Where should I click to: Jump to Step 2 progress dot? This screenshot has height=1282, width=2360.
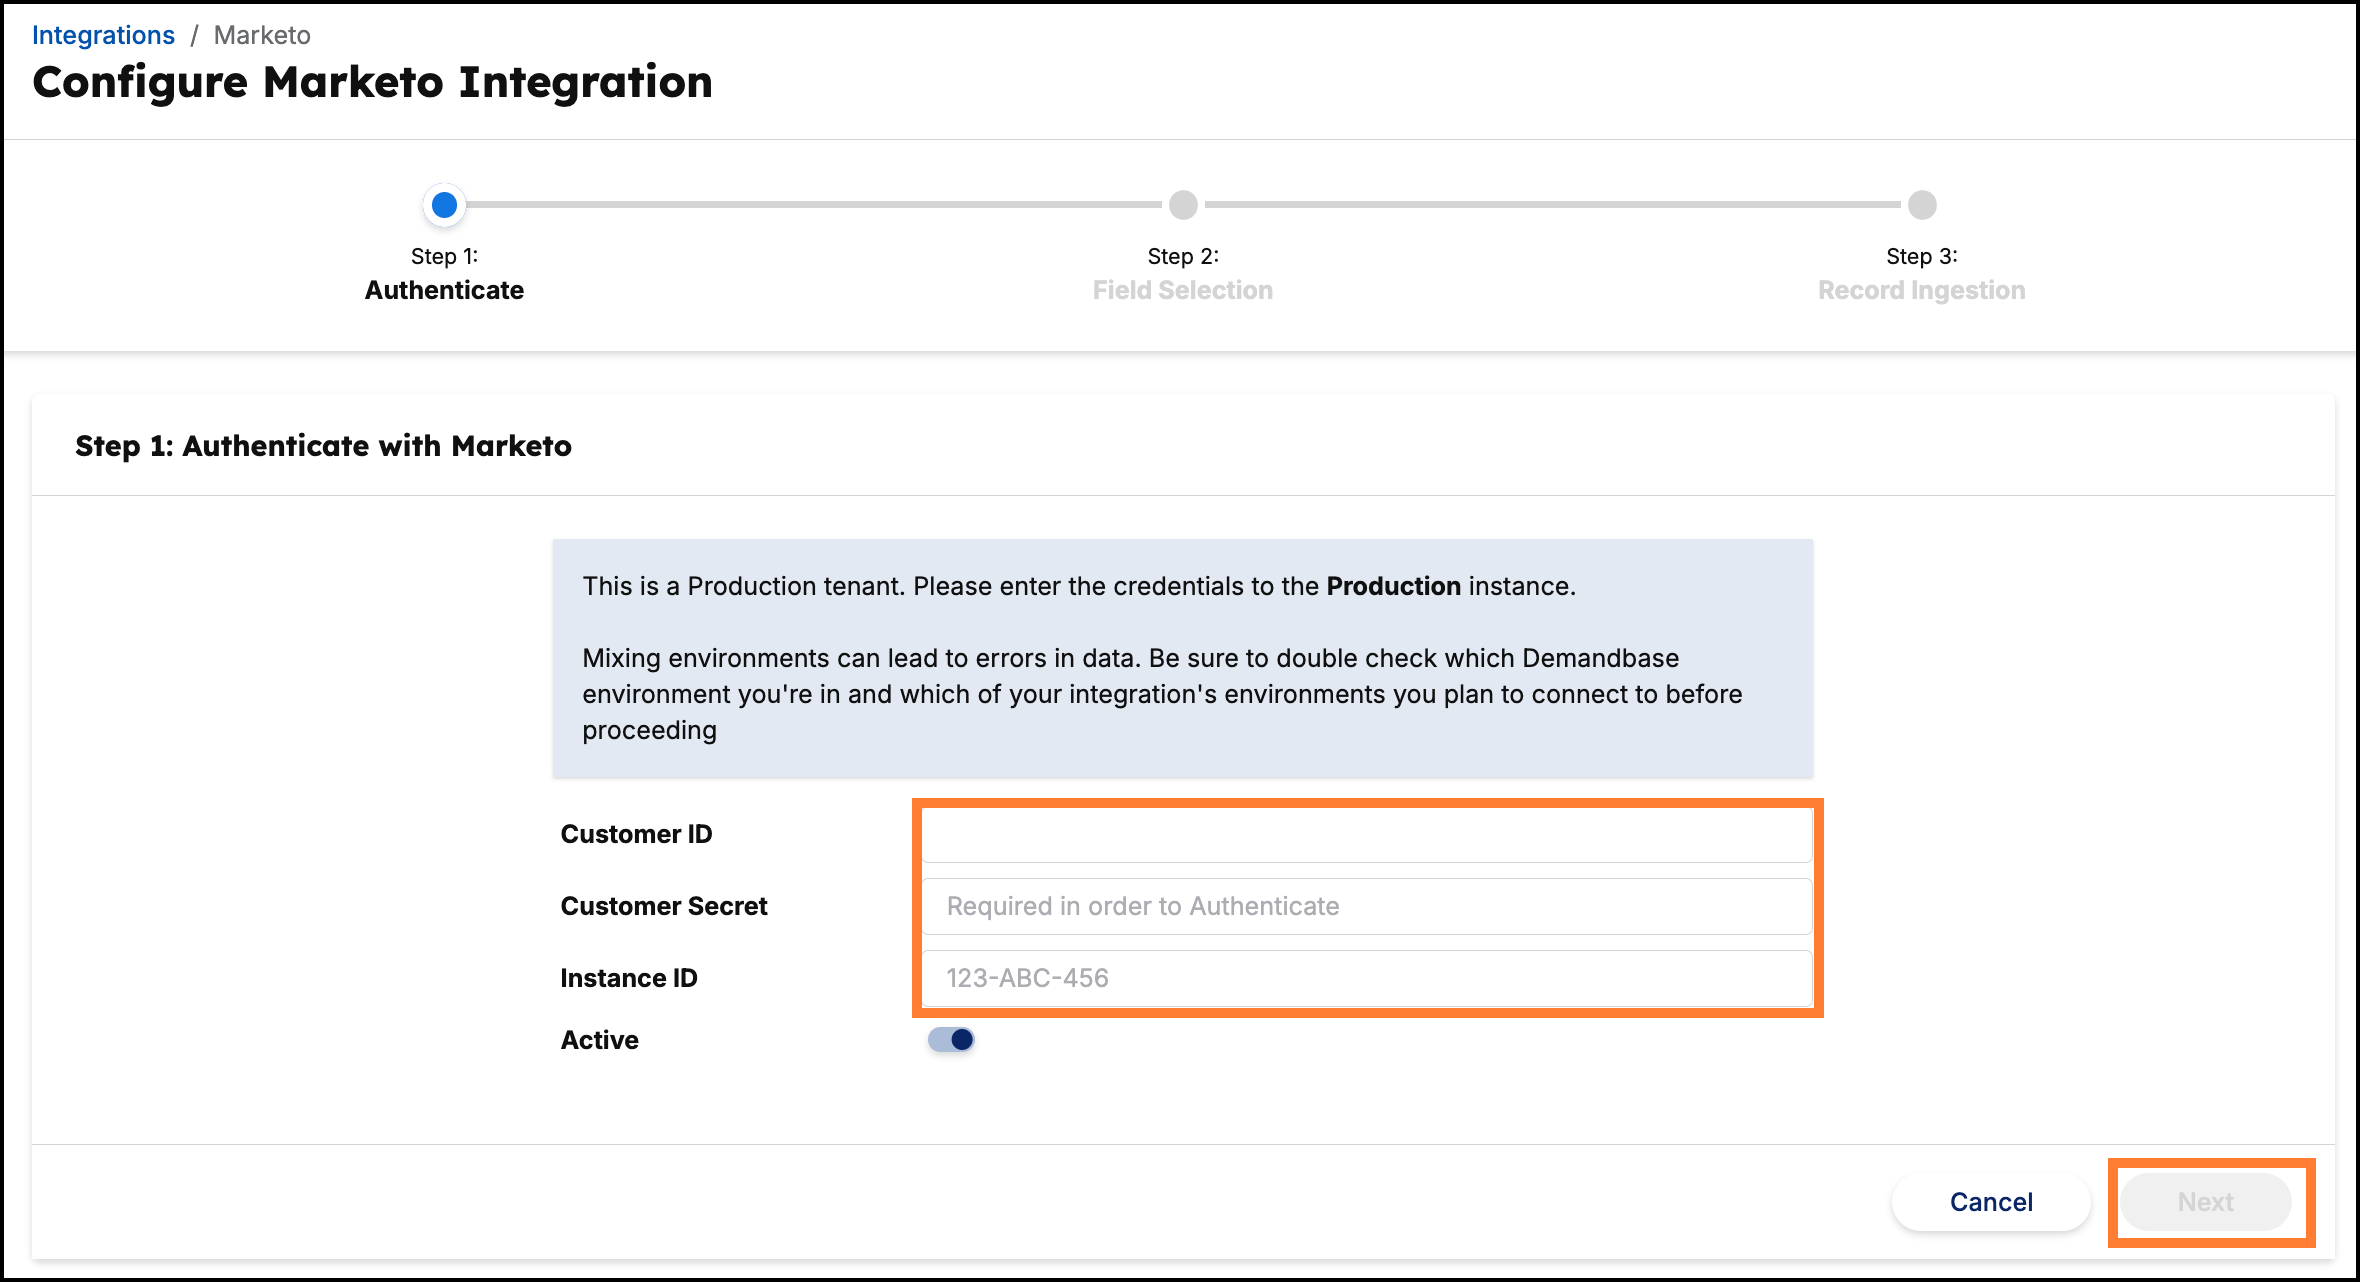point(1183,205)
